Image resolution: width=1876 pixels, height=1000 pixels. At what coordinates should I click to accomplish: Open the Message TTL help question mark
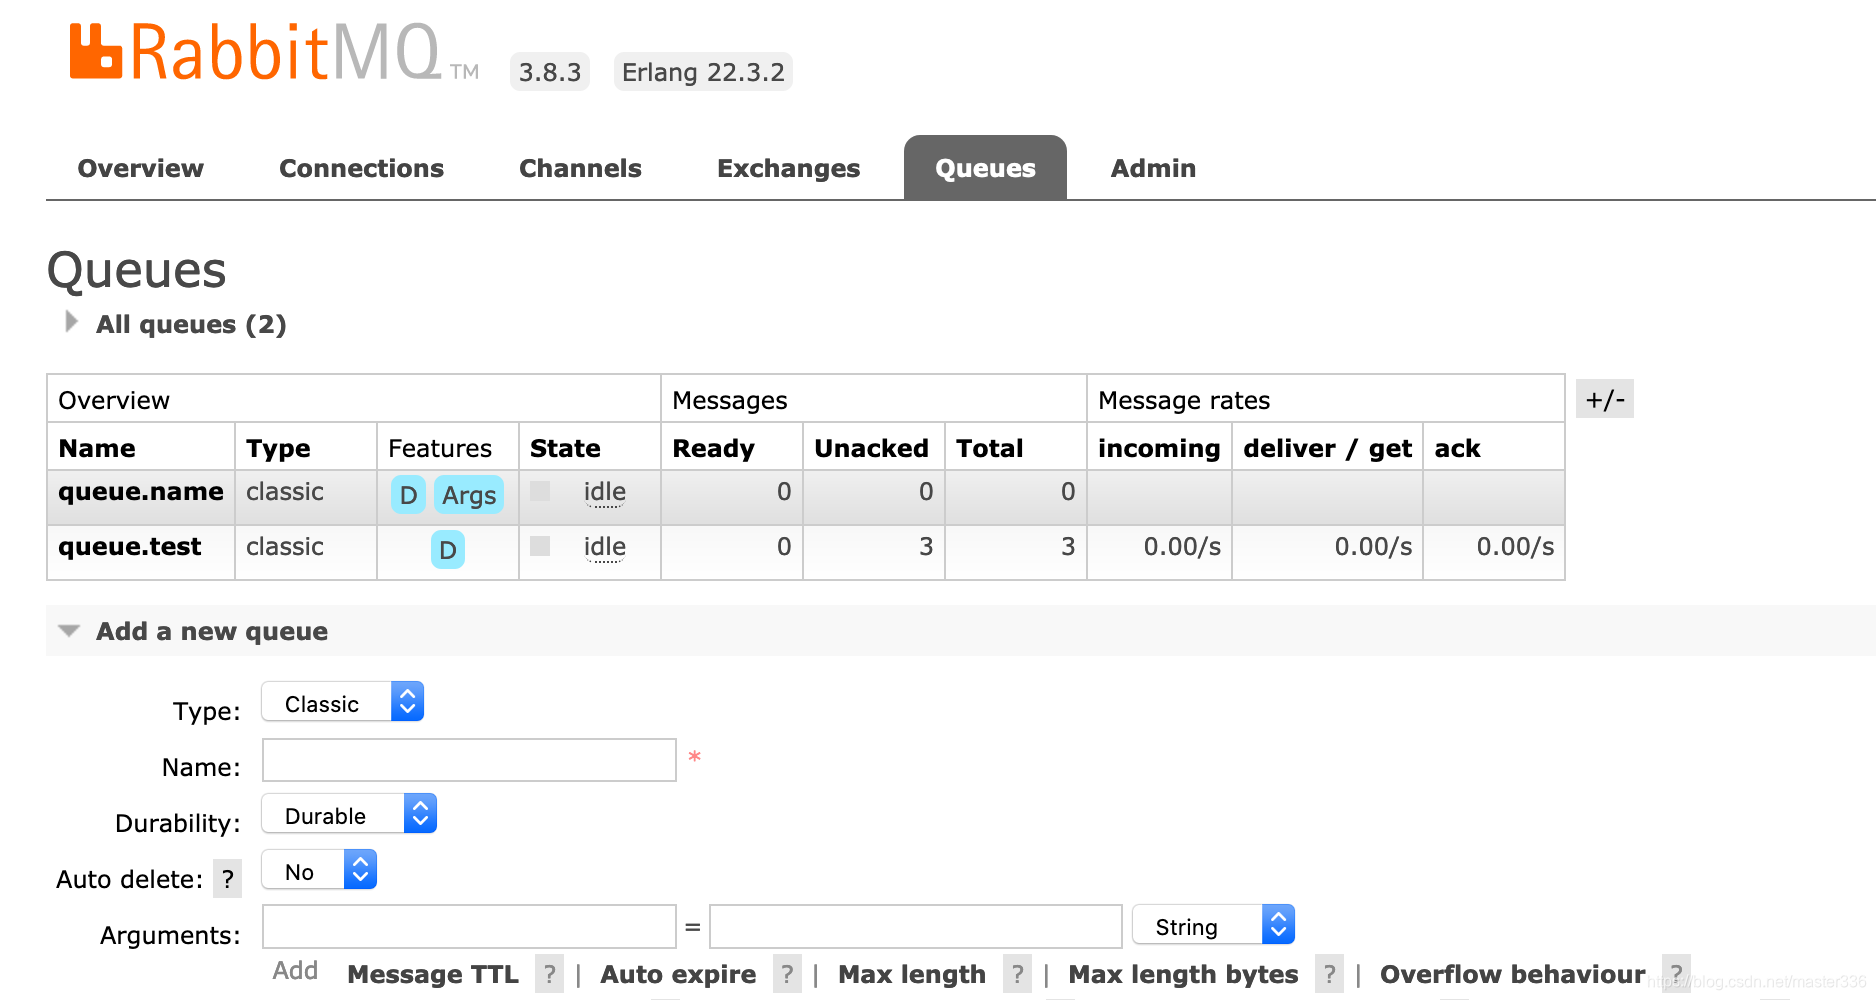(x=549, y=974)
